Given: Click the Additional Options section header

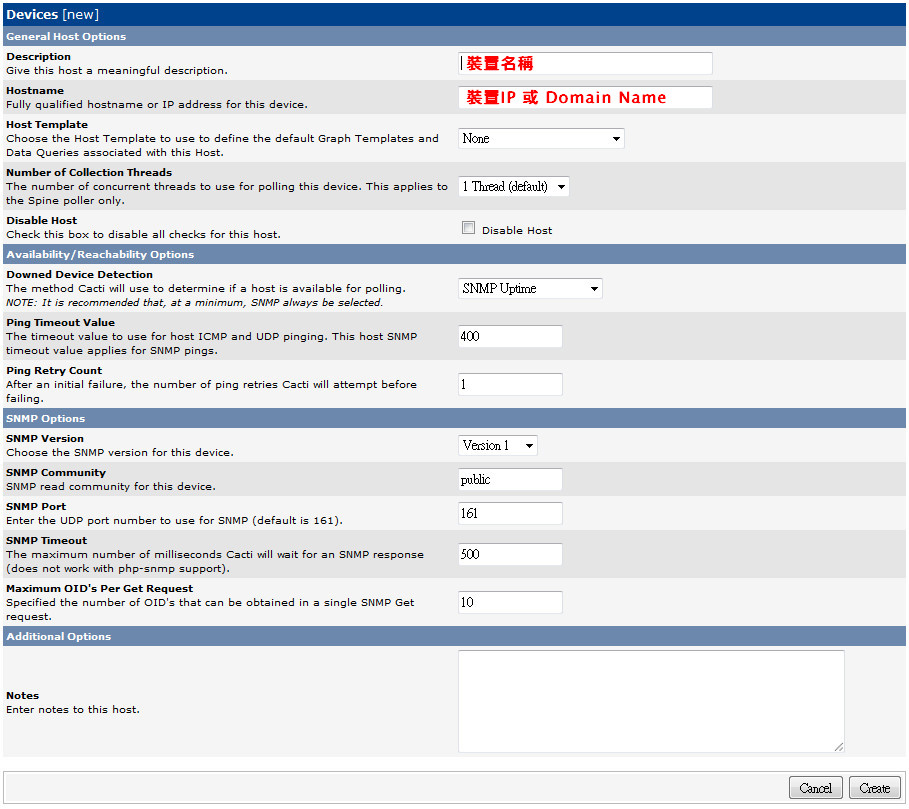Looking at the screenshot, I should 454,636.
